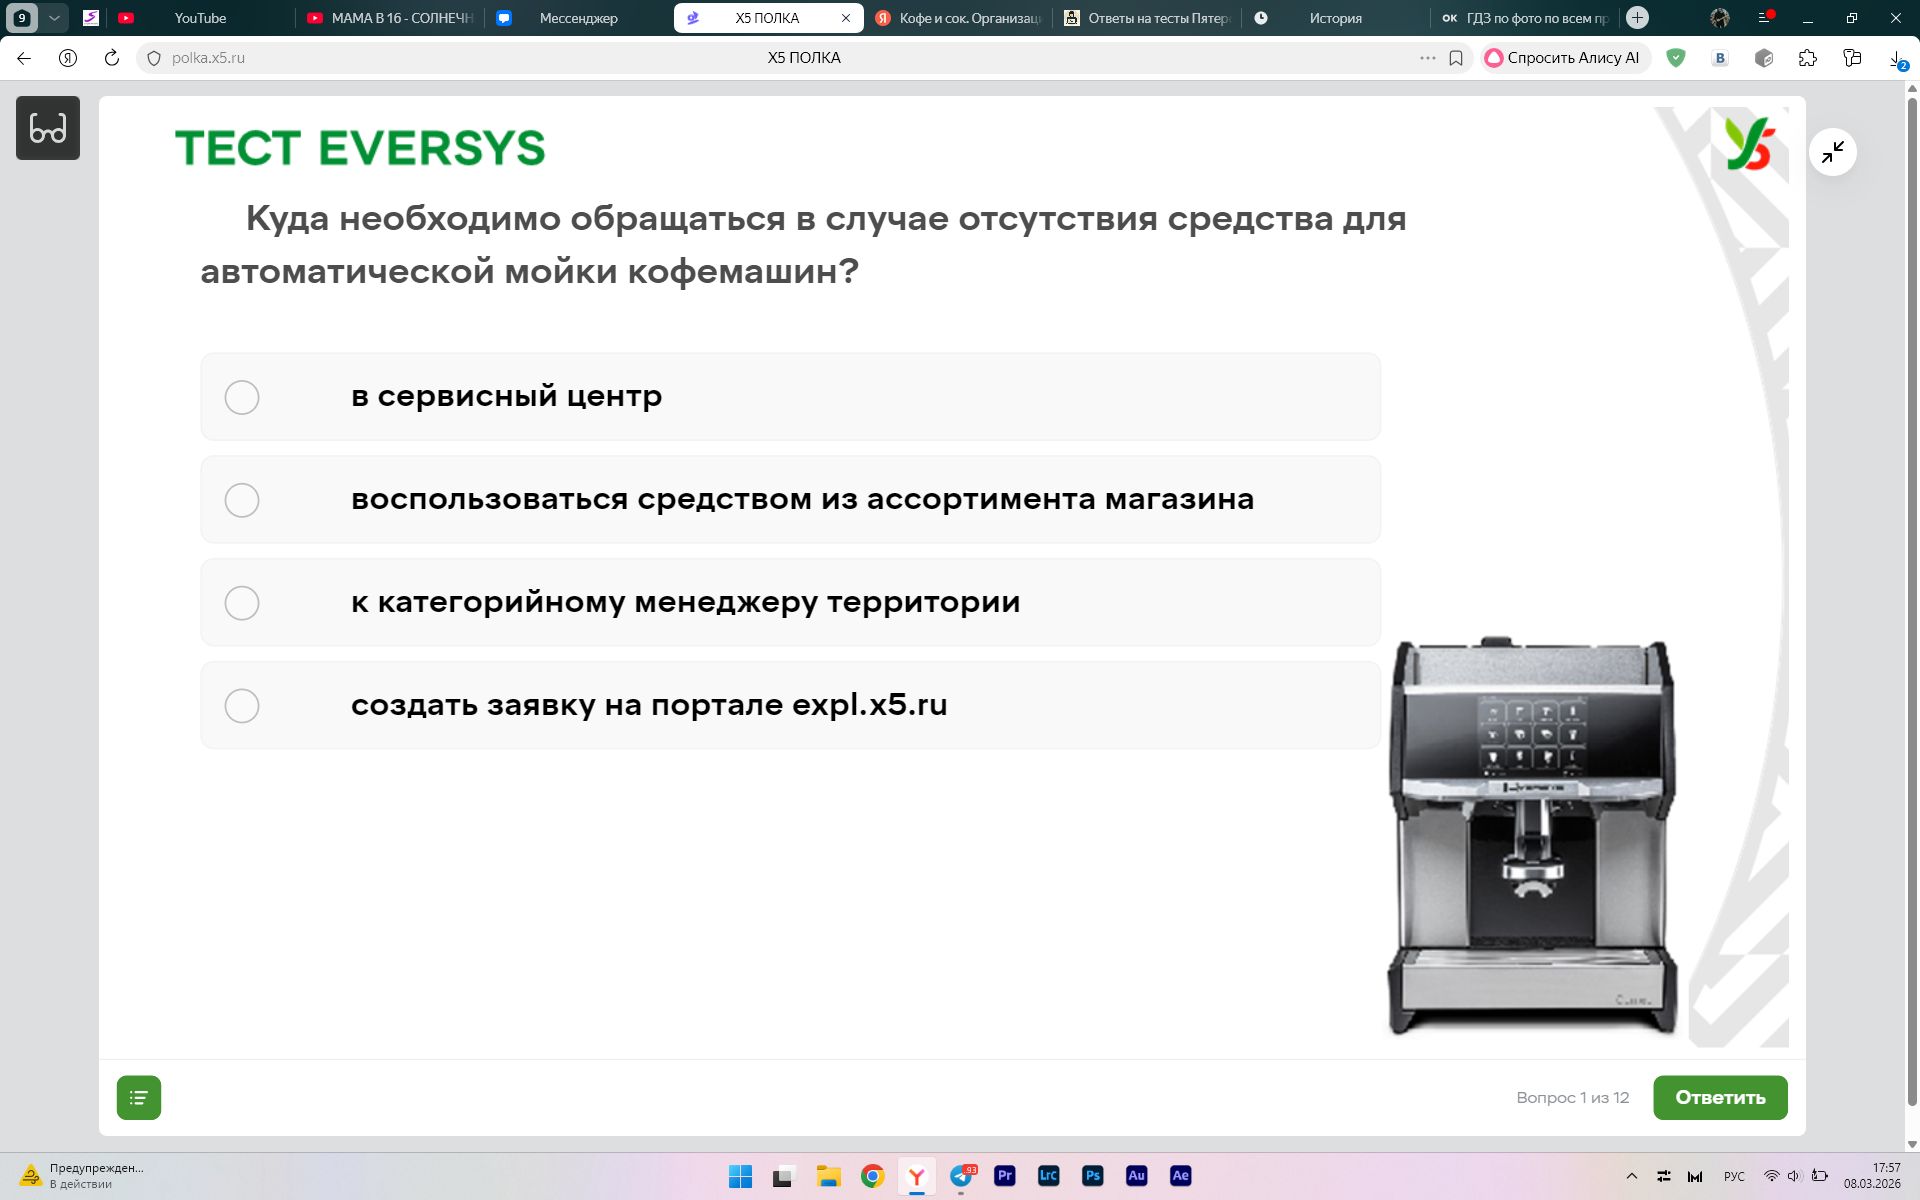The image size is (1920, 1200).
Task: Select radio button 'в сервисный центр'
Action: click(242, 397)
